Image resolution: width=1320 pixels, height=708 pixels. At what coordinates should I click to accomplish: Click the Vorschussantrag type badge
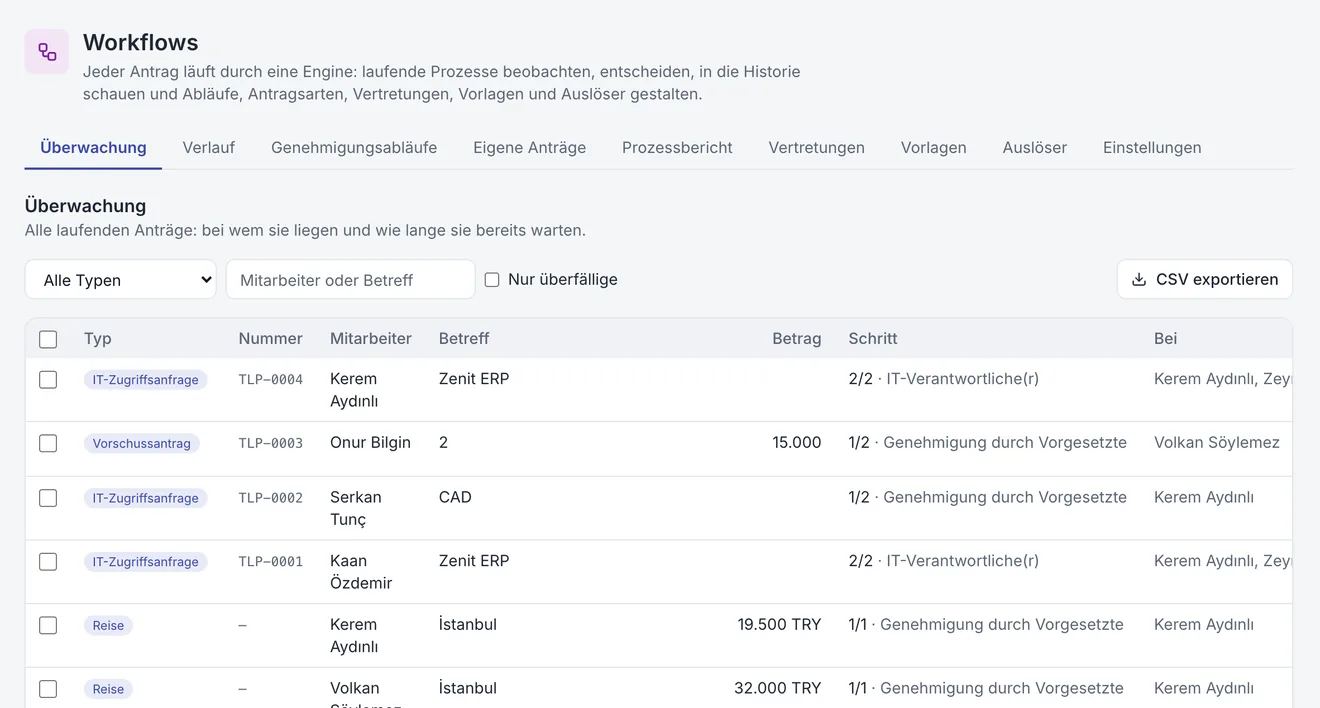point(142,443)
